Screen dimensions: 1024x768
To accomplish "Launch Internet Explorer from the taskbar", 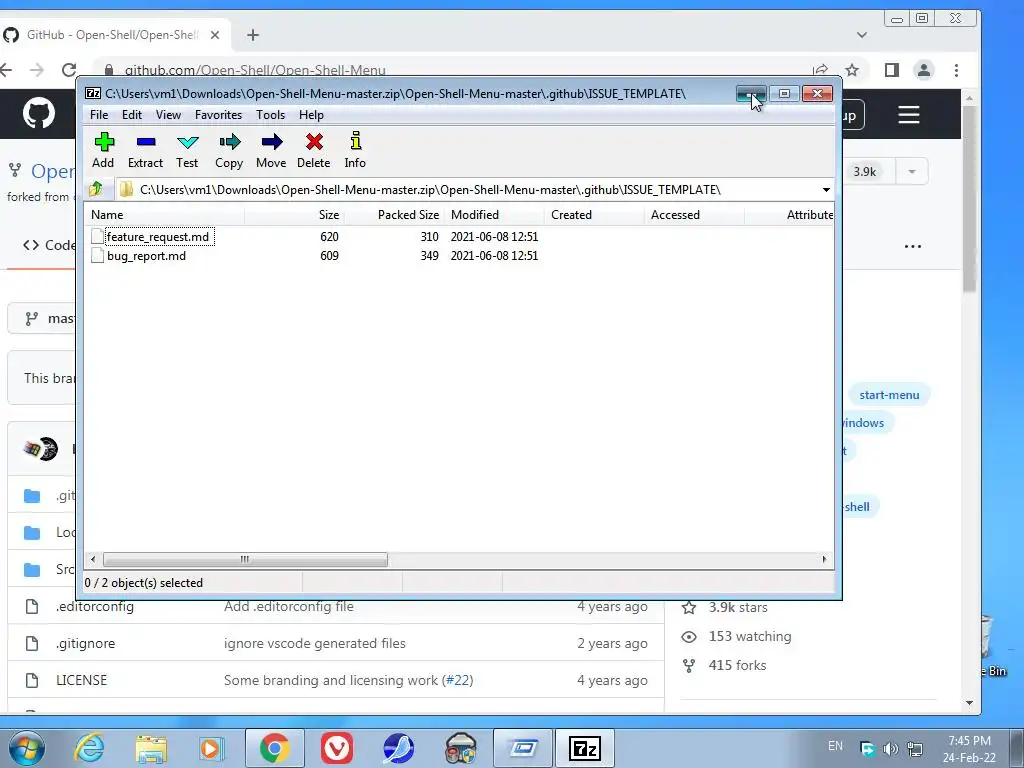I will (89, 748).
